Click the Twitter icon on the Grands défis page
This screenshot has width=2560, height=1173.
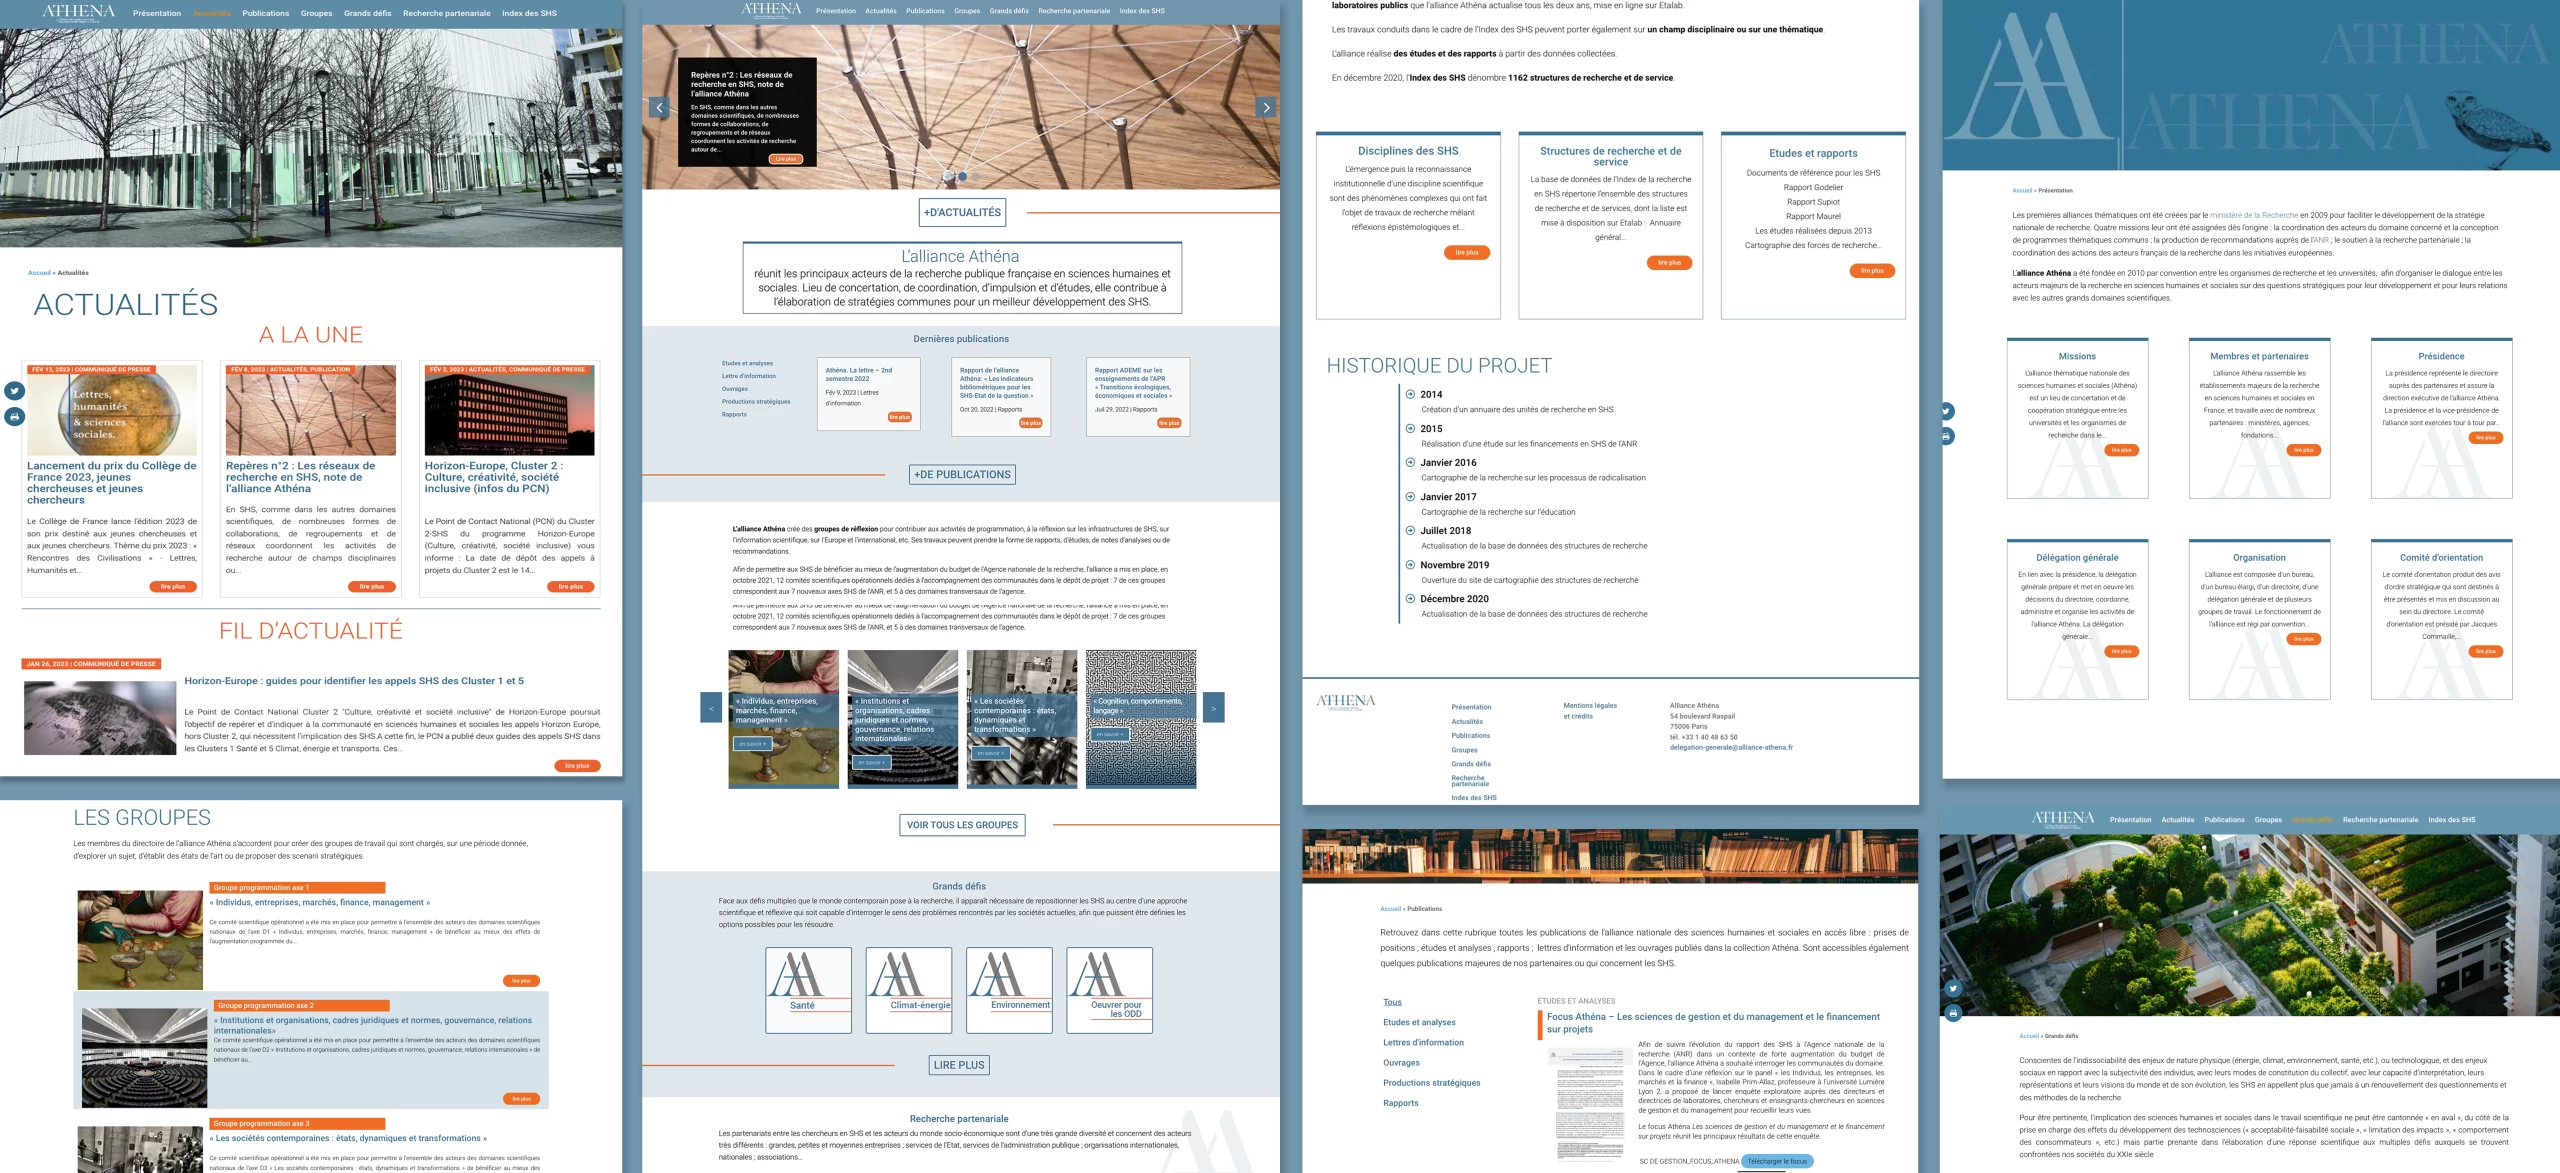1953,988
